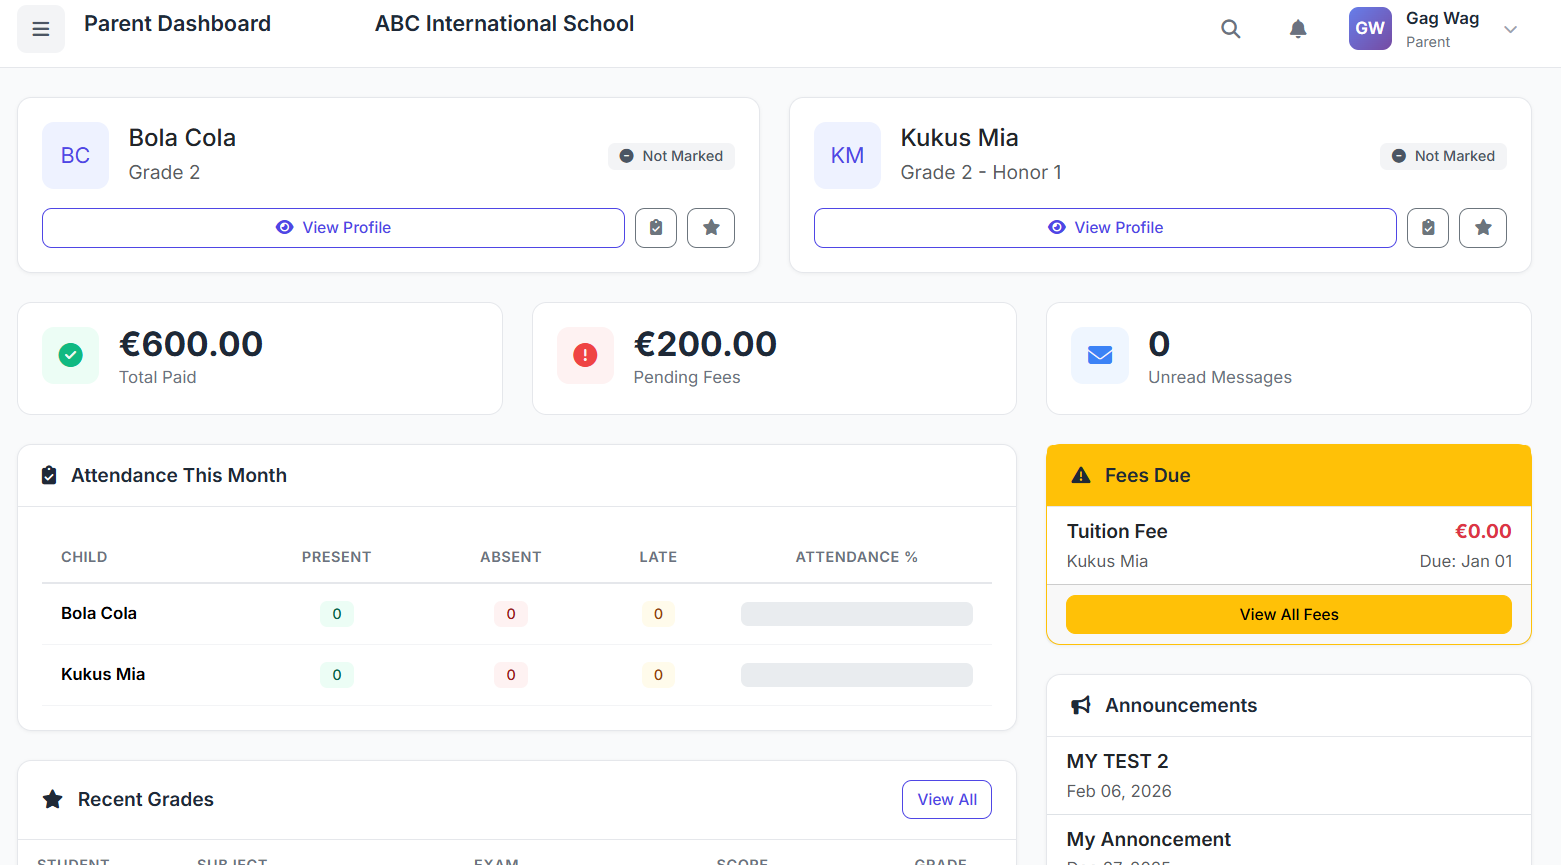The width and height of the screenshot is (1561, 865).
Task: Click Bola Cola's attendance progress bar
Action: (x=857, y=614)
